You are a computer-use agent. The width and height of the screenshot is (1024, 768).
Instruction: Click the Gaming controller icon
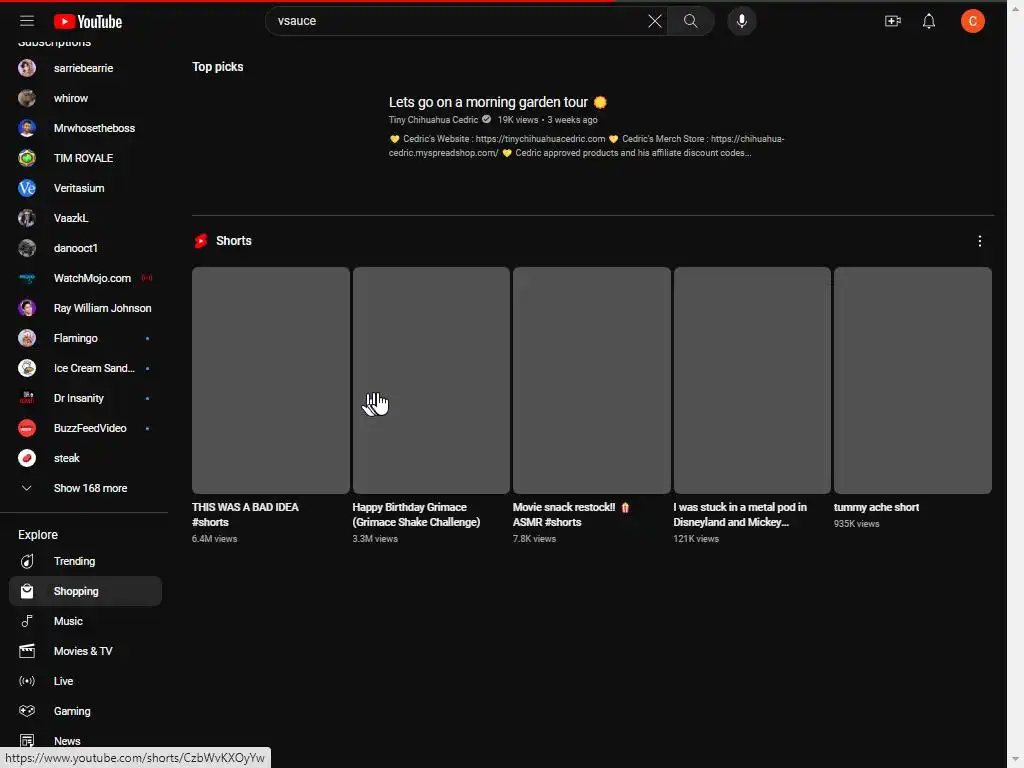27,711
